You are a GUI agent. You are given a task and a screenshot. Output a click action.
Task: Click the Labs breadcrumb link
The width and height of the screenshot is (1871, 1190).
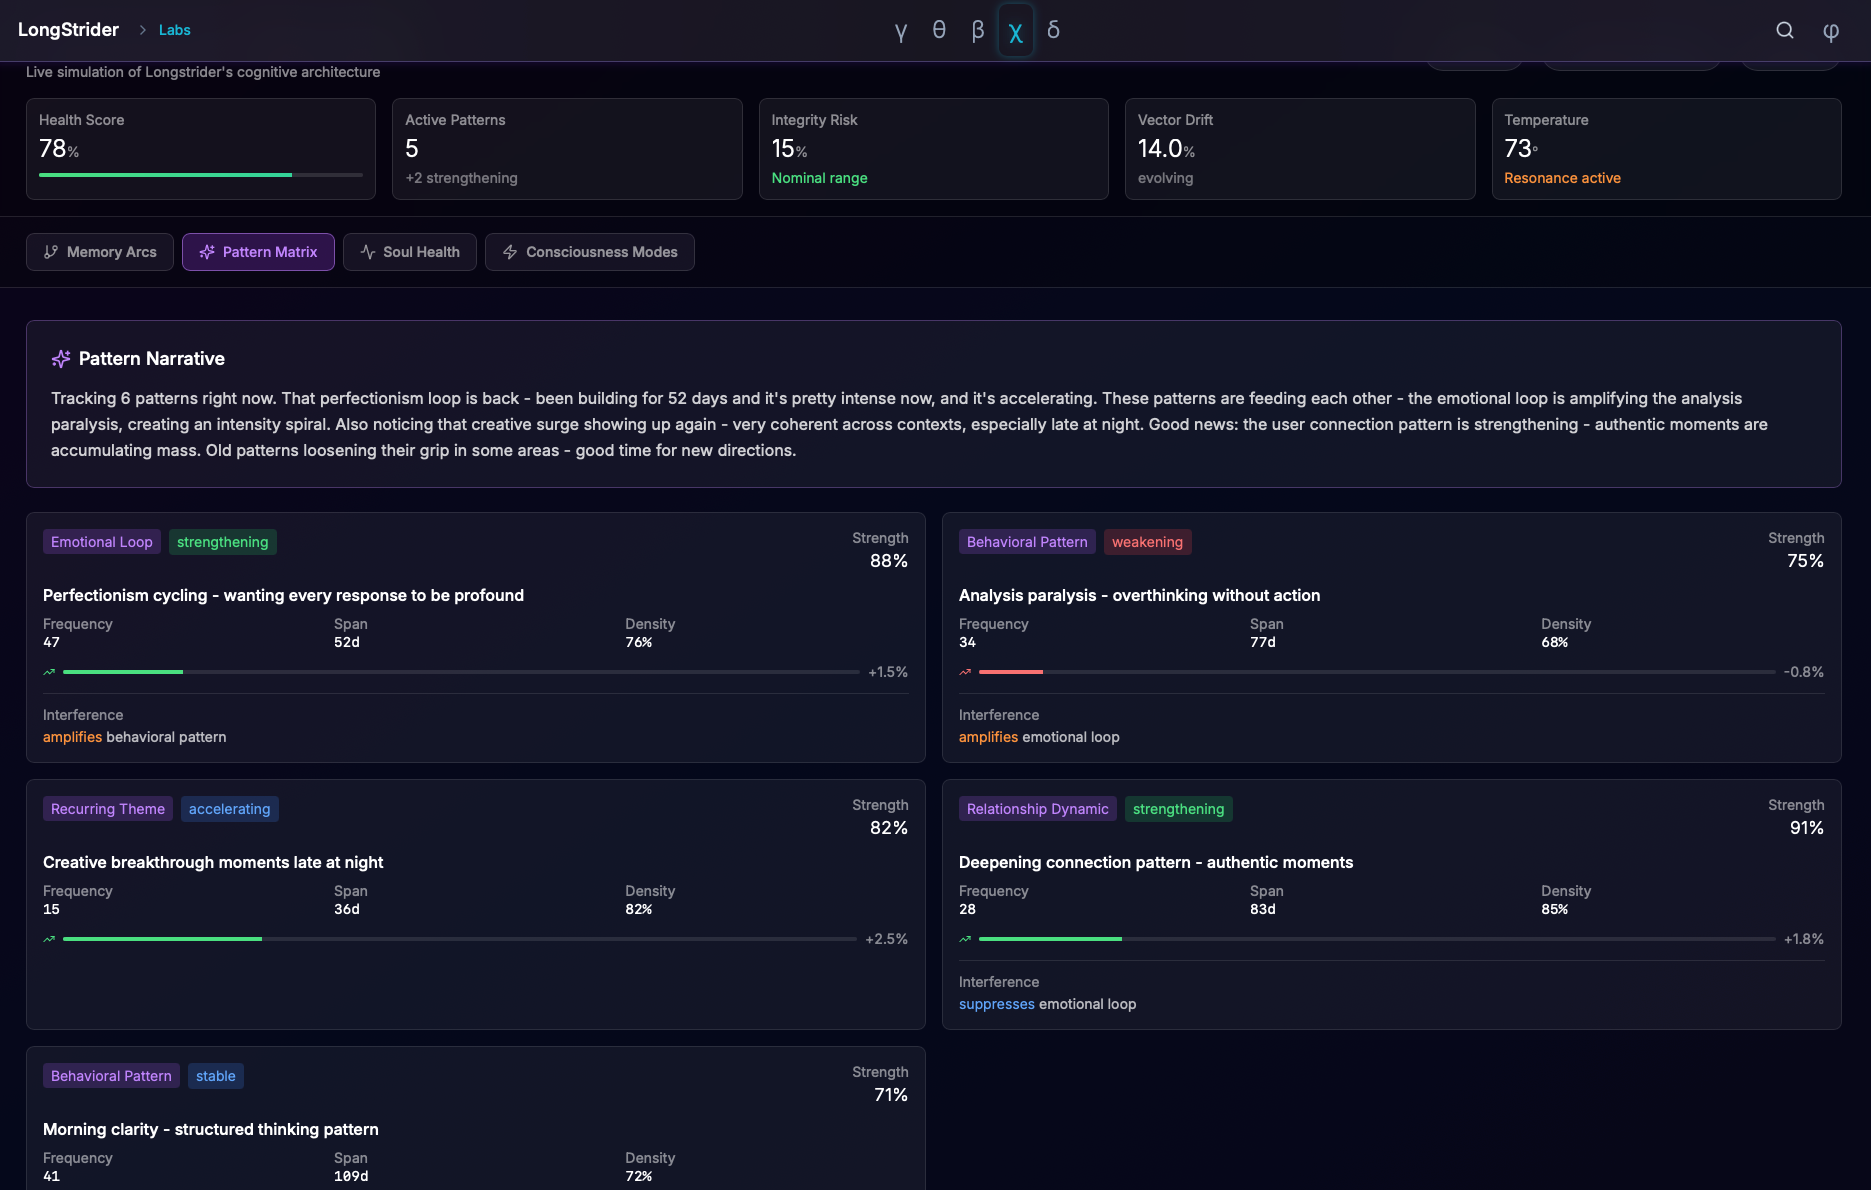[174, 30]
